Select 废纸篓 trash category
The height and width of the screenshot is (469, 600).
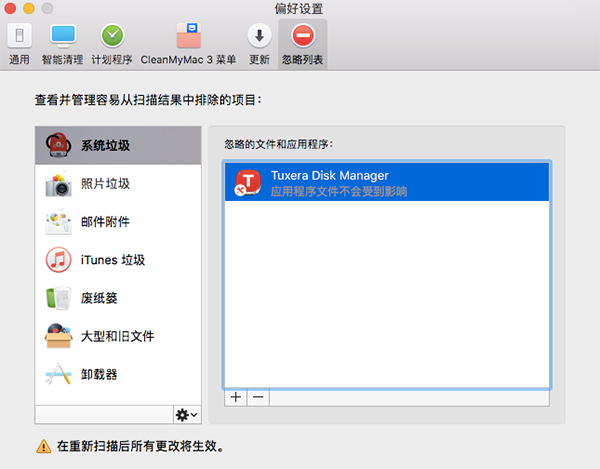tap(118, 298)
